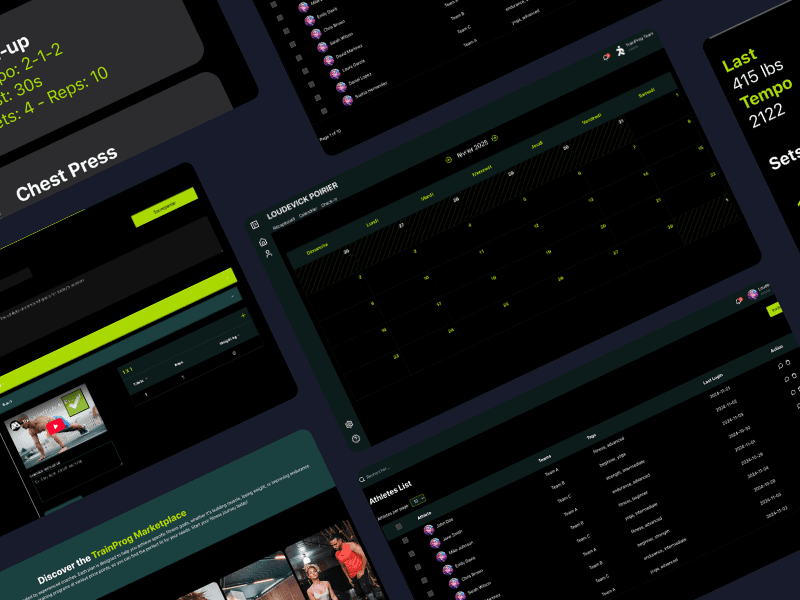Image resolution: width=800 pixels, height=600 pixels.
Task: Open the user profile icon in the sidebar
Action: (x=268, y=254)
